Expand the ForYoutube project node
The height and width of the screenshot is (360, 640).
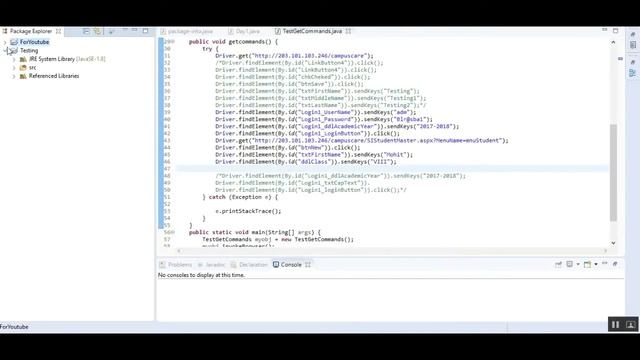pos(5,42)
